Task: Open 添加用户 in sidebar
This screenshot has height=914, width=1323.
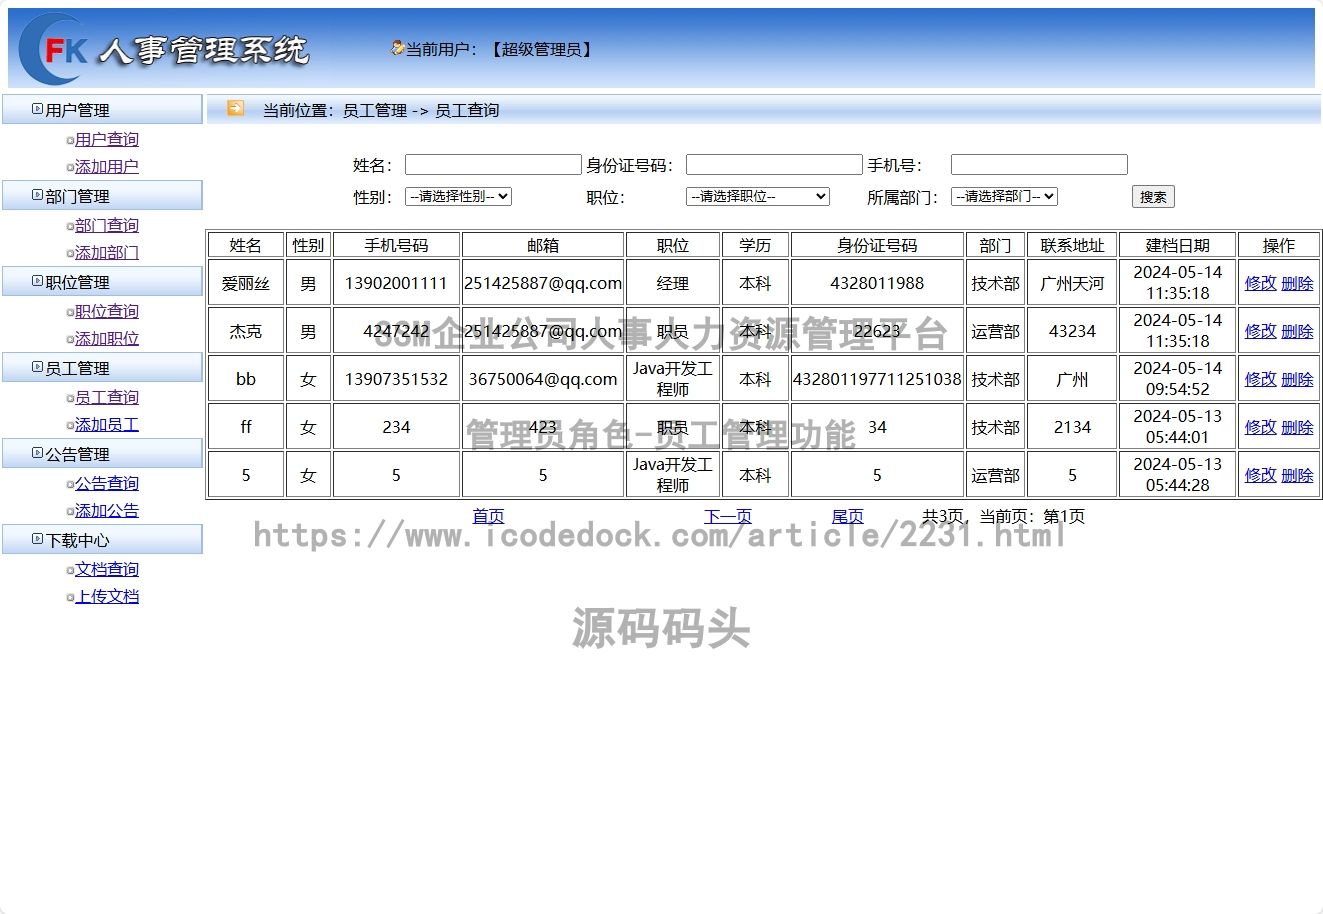Action: point(107,166)
